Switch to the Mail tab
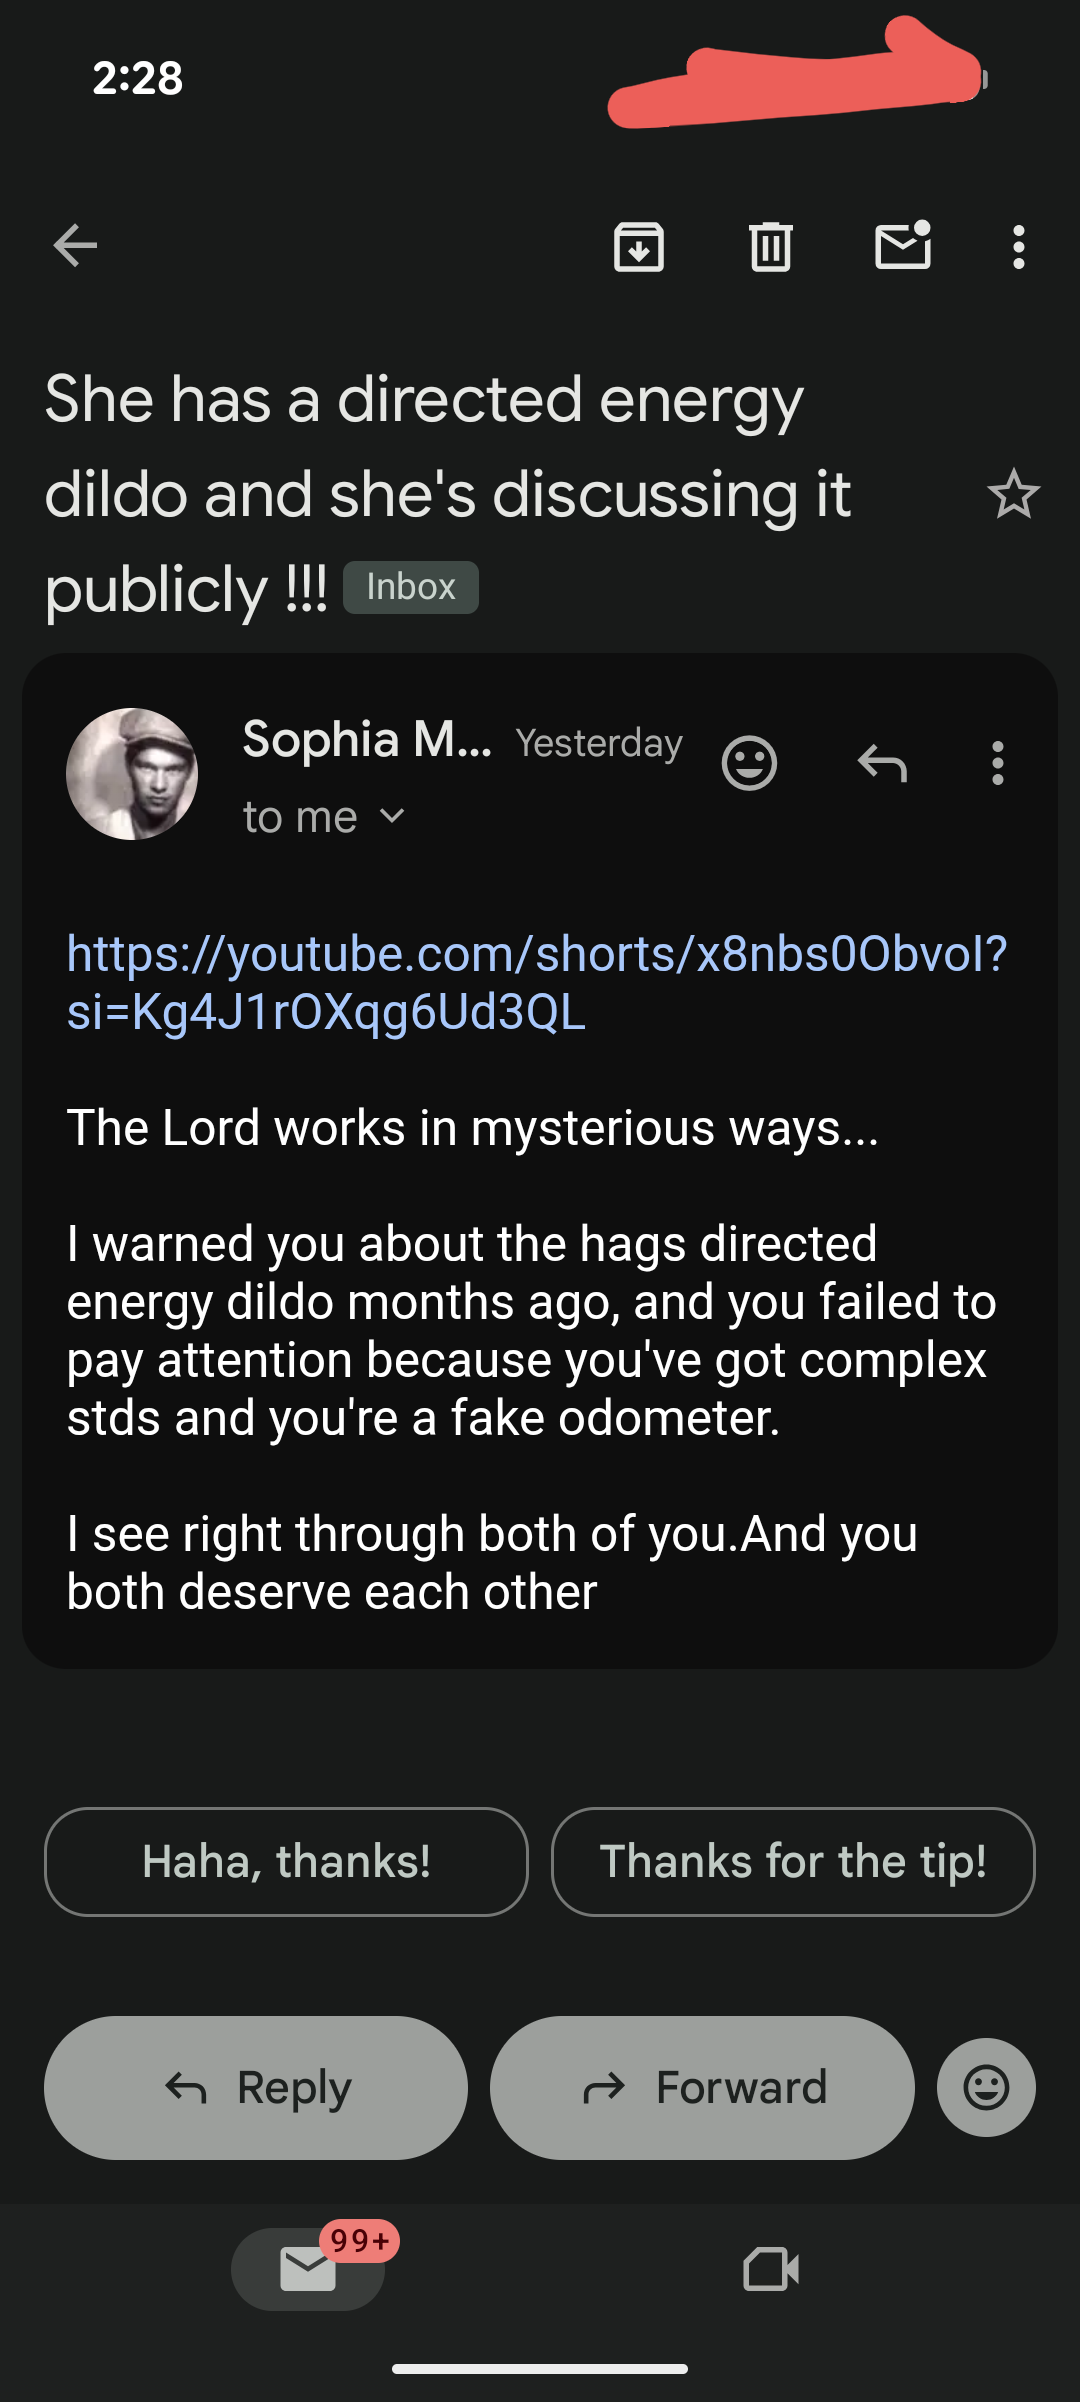The height and width of the screenshot is (2402, 1080). click(308, 2269)
